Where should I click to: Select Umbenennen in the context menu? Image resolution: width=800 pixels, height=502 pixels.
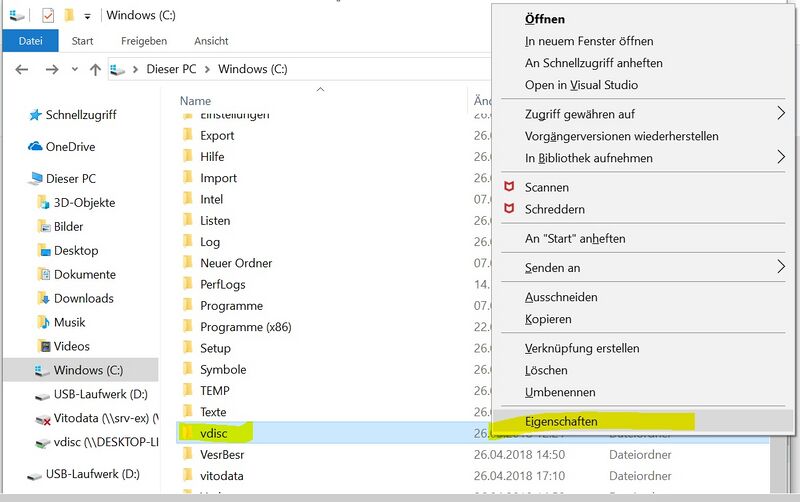click(x=560, y=392)
